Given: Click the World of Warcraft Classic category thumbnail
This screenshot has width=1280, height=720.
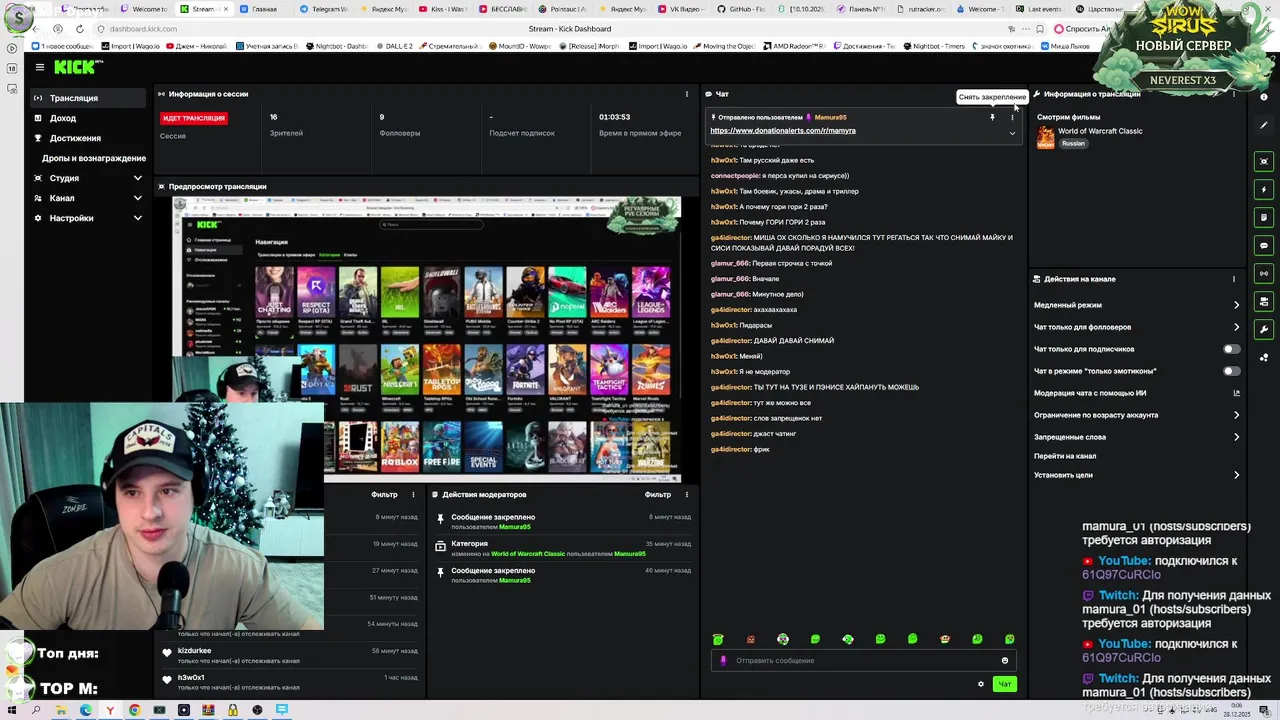Looking at the screenshot, I should tap(1045, 137).
